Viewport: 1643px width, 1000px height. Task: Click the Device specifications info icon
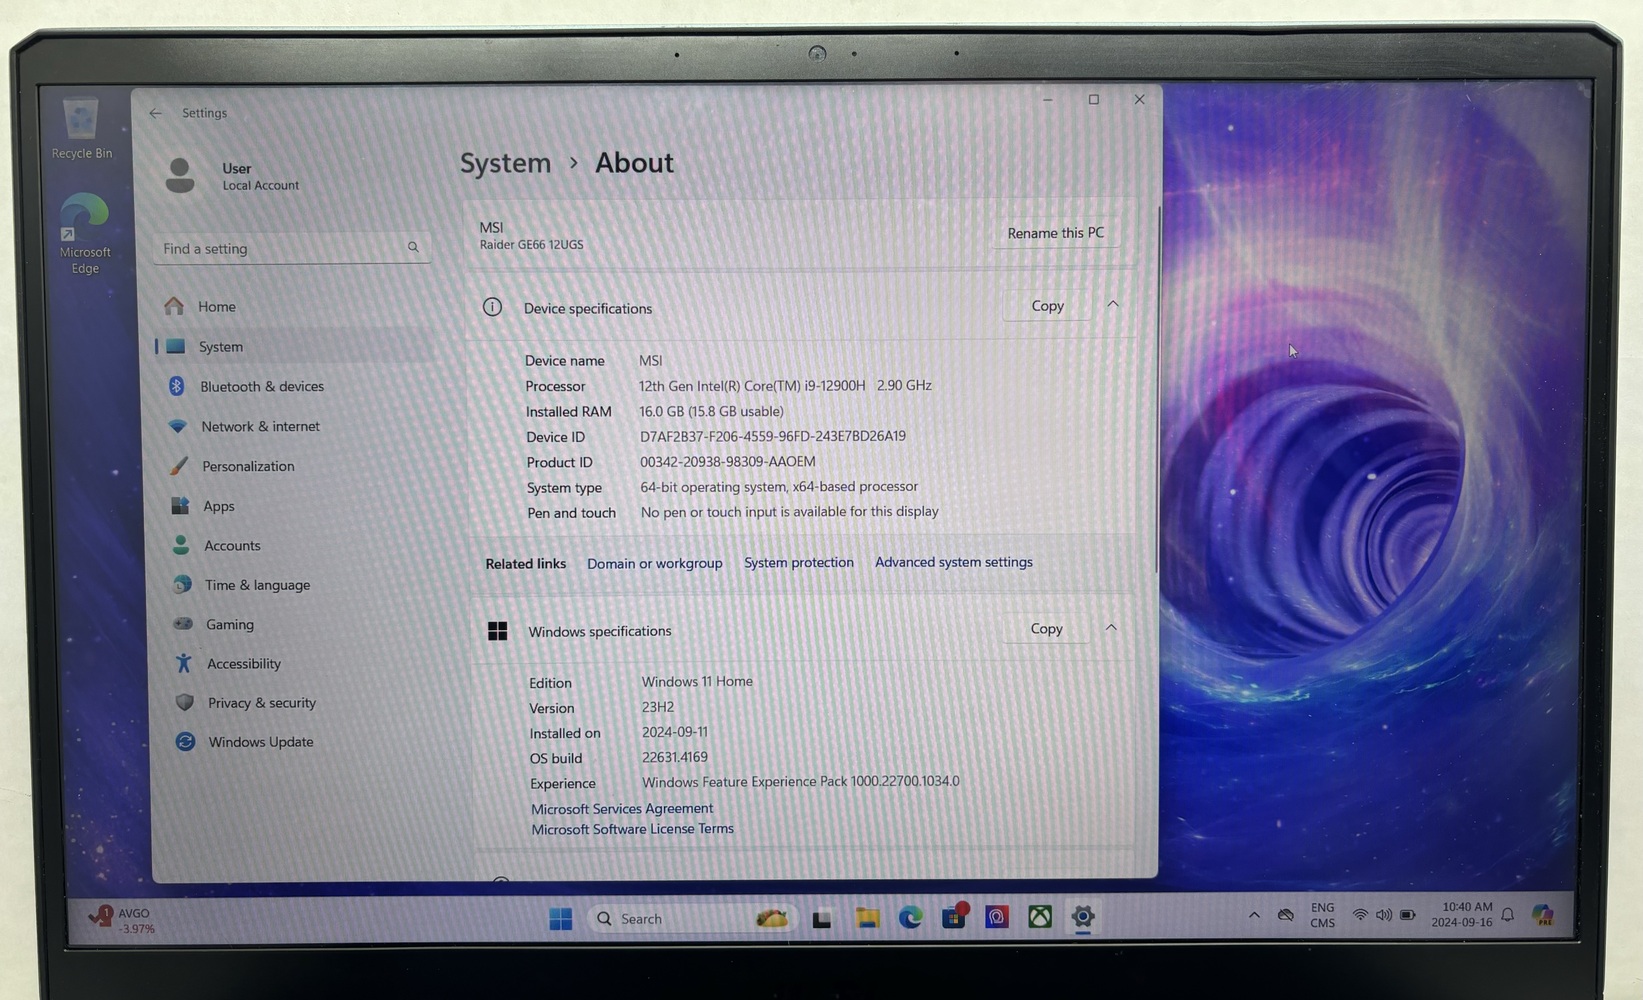tap(492, 307)
